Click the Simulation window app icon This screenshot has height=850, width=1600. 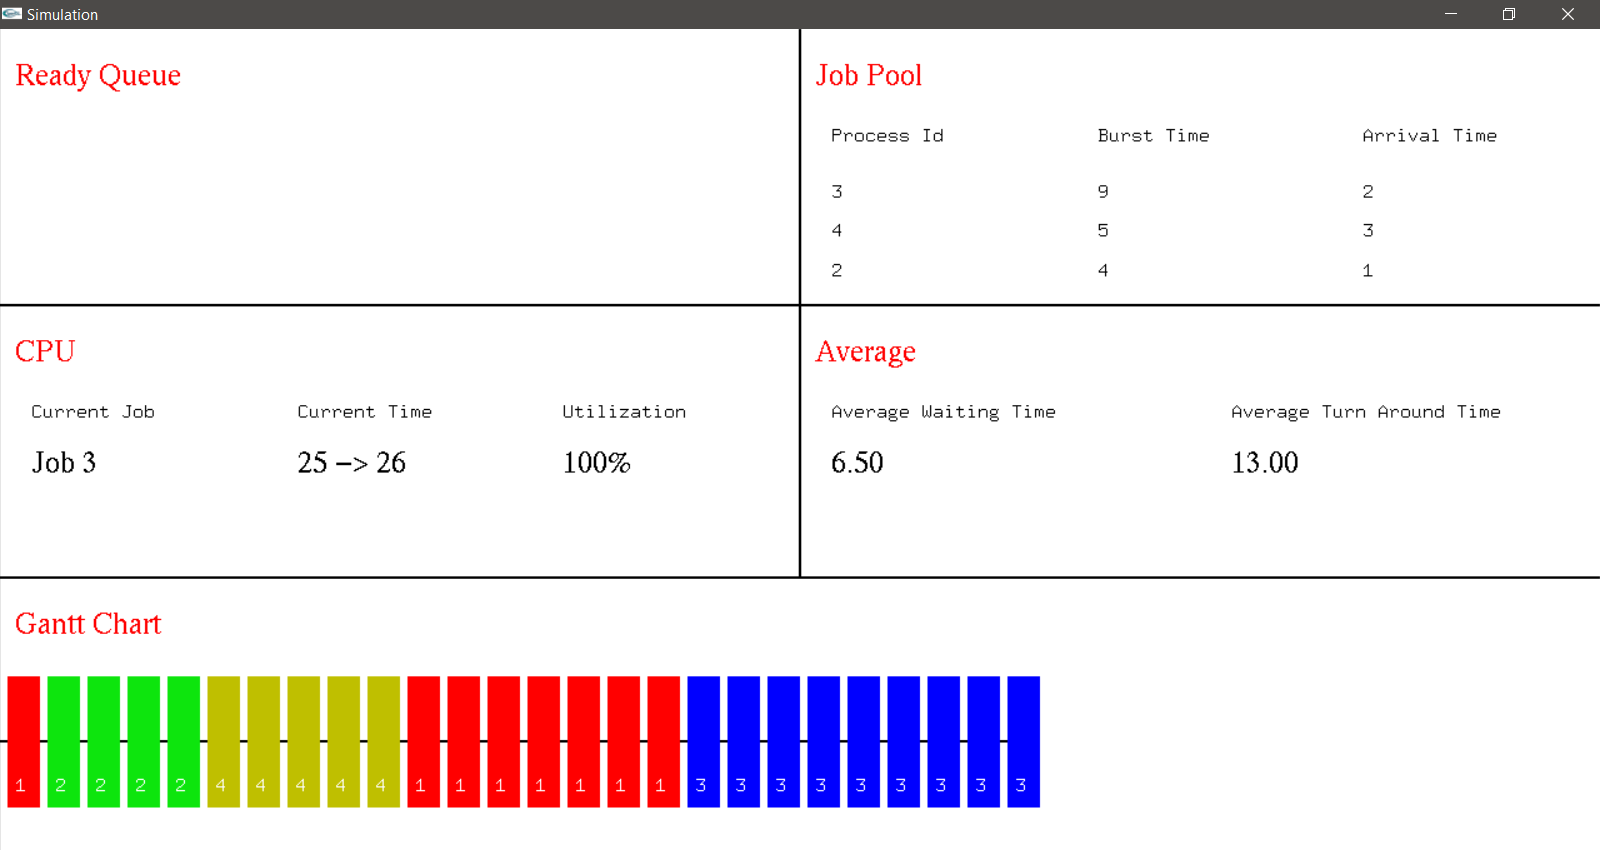tap(12, 14)
